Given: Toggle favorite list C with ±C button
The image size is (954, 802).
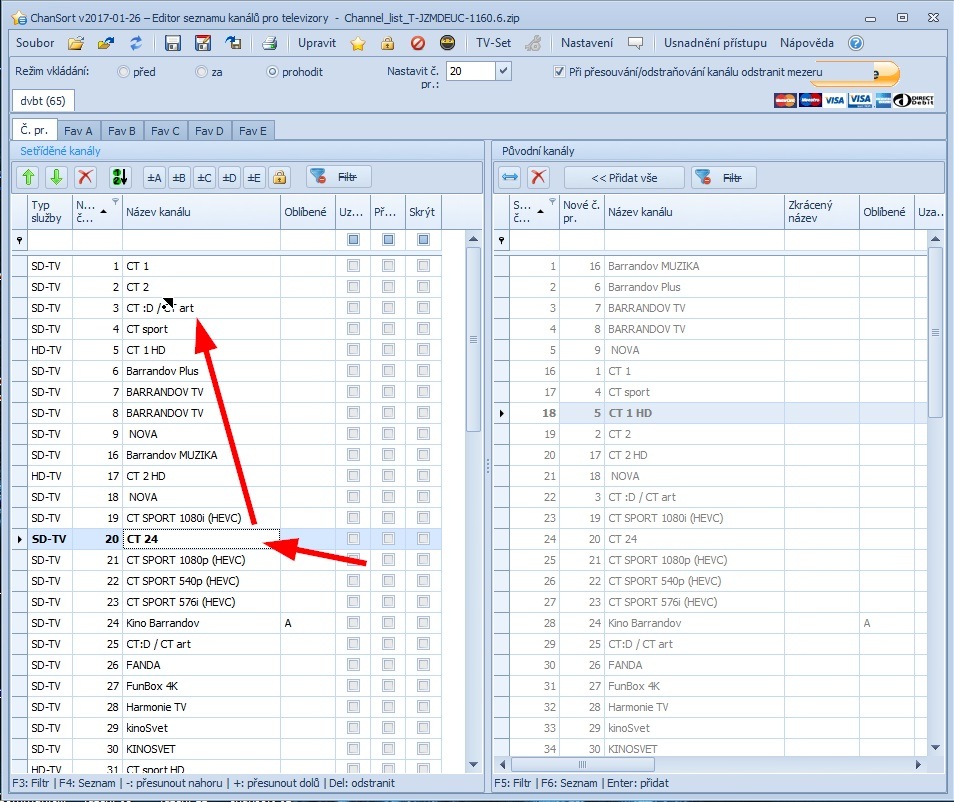Looking at the screenshot, I should coord(204,178).
